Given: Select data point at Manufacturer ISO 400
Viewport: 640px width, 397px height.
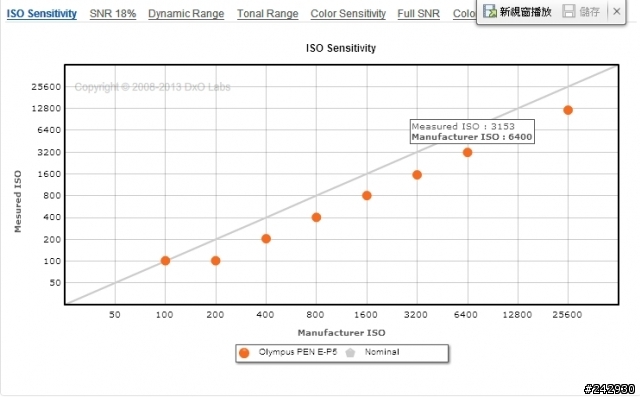Looking at the screenshot, I should pos(266,239).
